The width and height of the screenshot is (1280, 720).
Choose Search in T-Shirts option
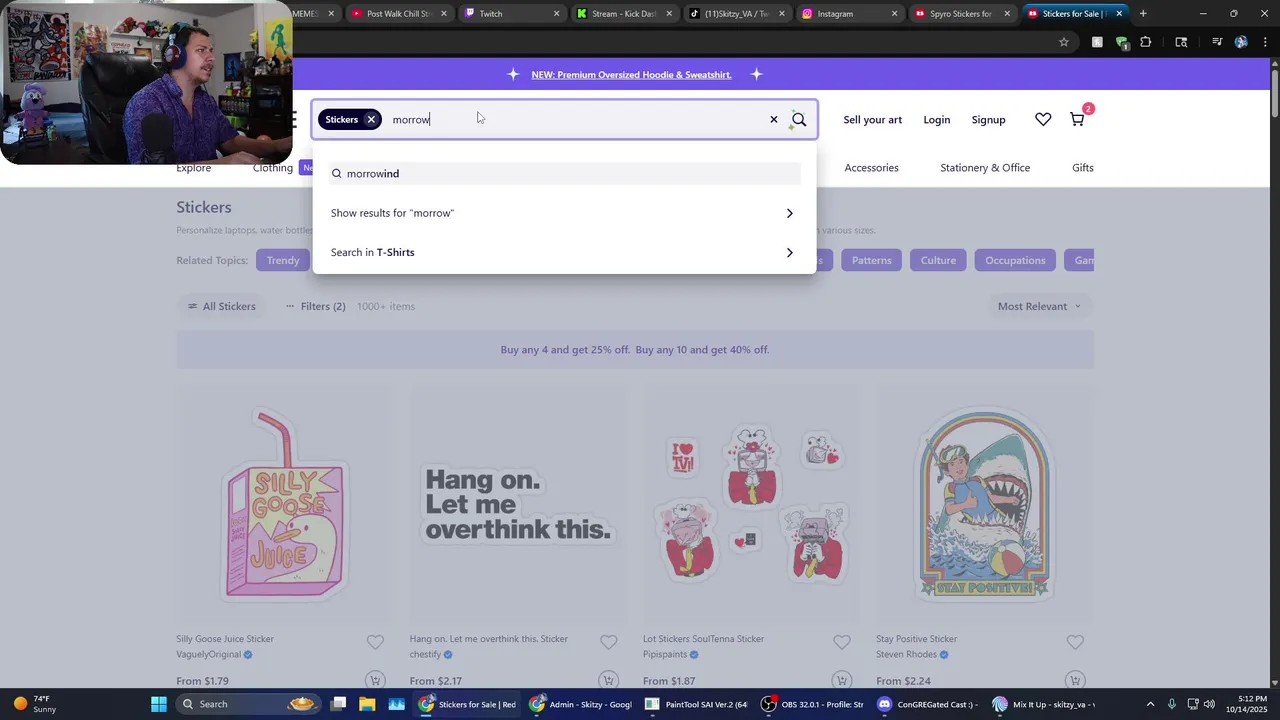pyautogui.click(x=565, y=252)
